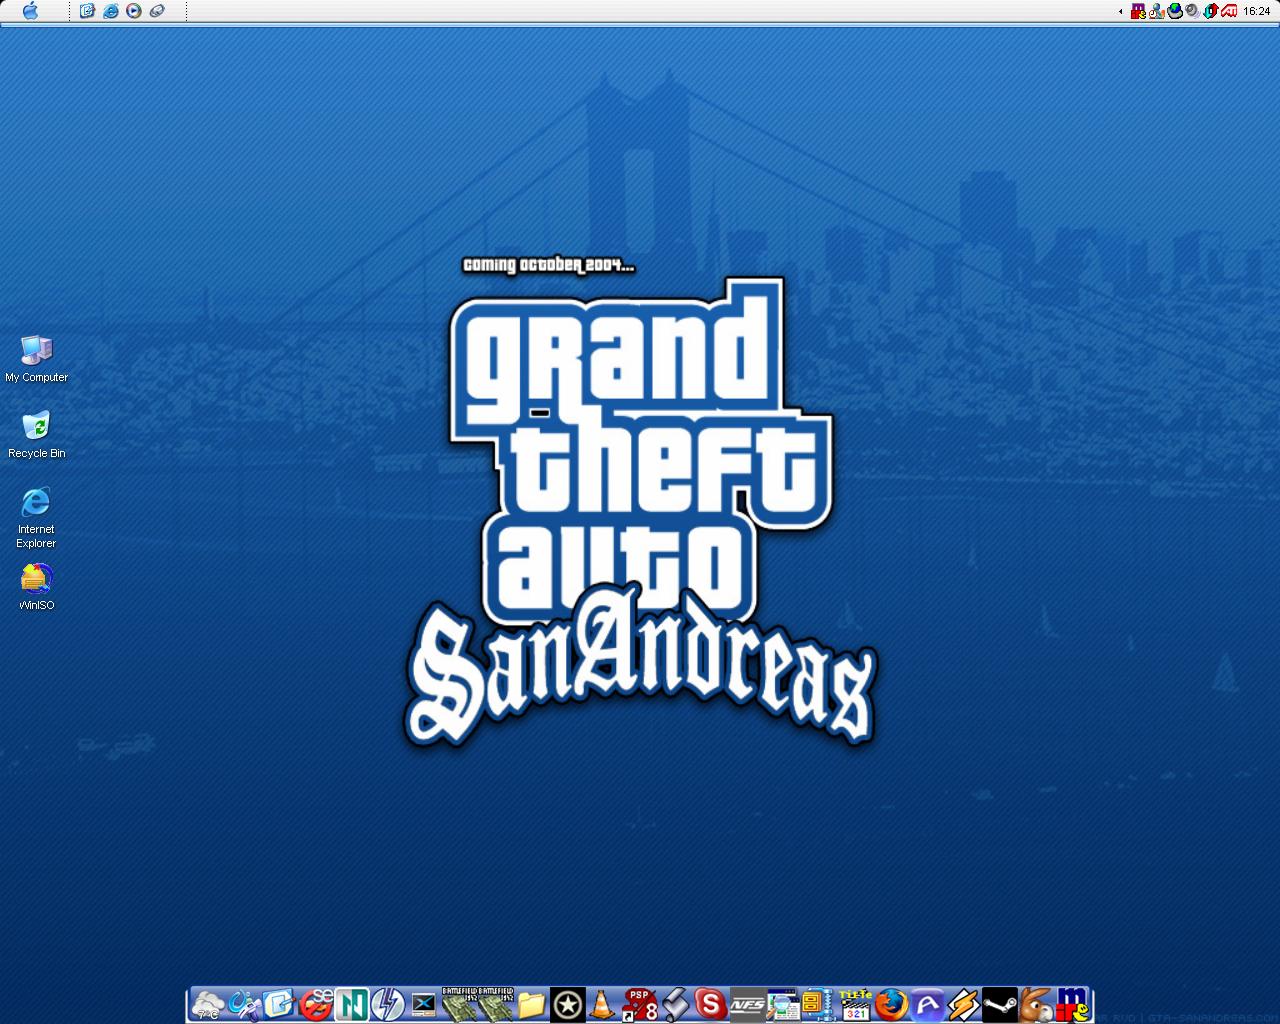Open the MSN Messenger-style dock icon
The image size is (1280, 1024).
tap(243, 1004)
